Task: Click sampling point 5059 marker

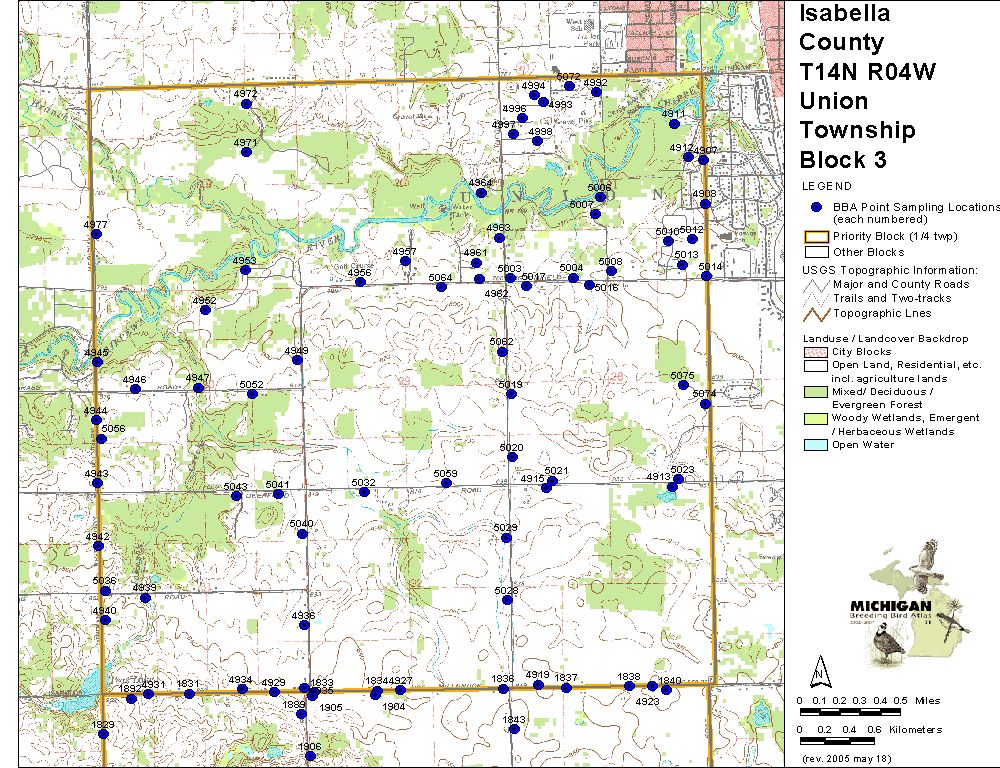Action: tap(446, 483)
